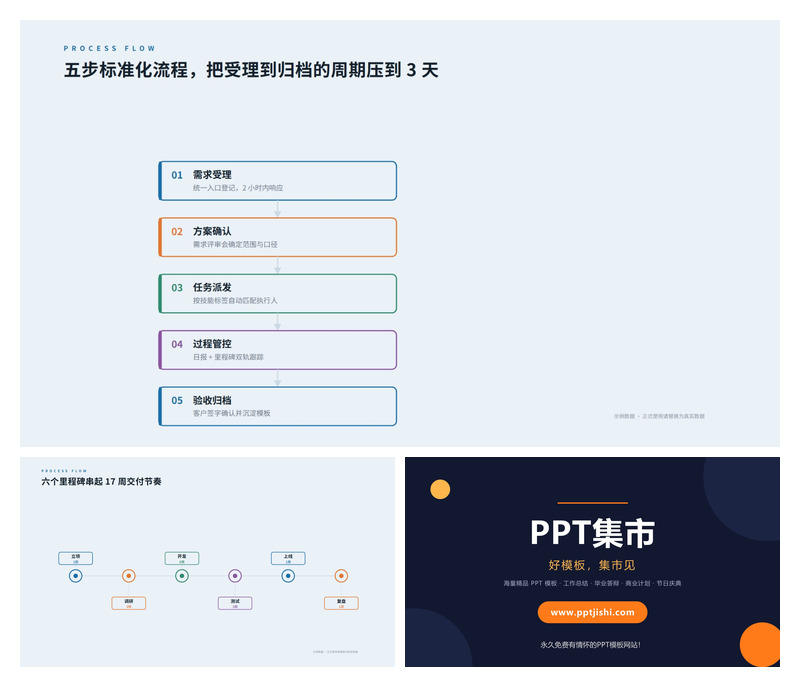This screenshot has width=800, height=687.
Task: Click the blue 上线 timeline node circle
Action: coord(288,576)
